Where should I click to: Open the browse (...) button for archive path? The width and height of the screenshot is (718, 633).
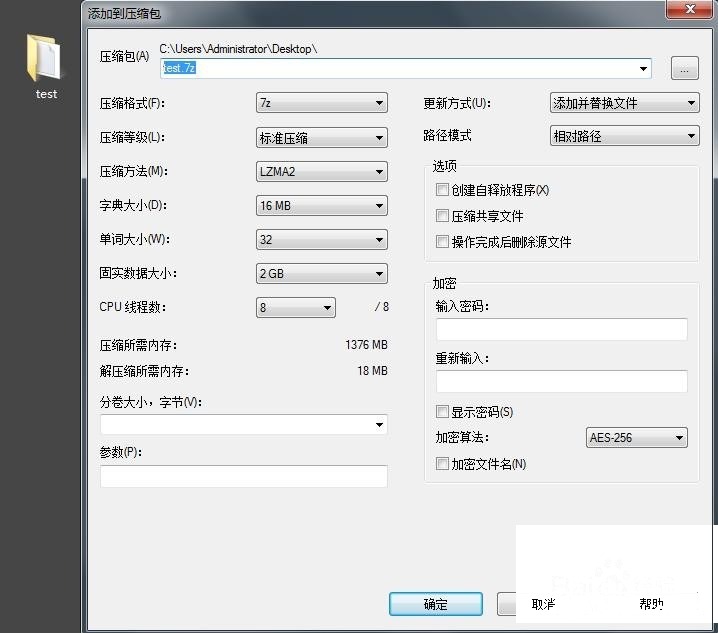tap(685, 68)
